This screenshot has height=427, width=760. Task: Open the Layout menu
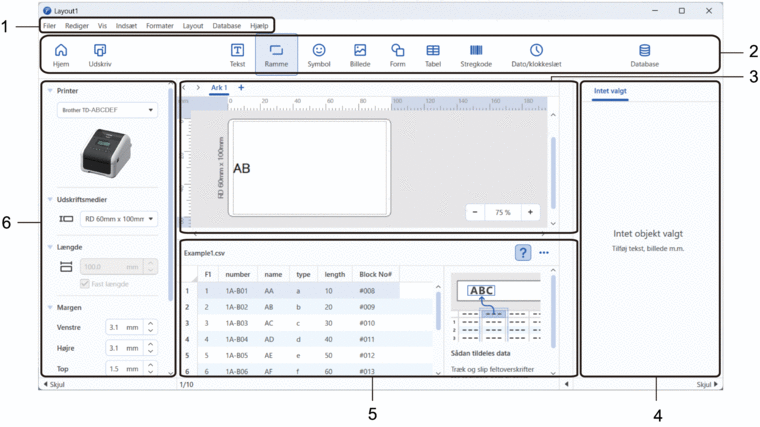click(x=193, y=26)
